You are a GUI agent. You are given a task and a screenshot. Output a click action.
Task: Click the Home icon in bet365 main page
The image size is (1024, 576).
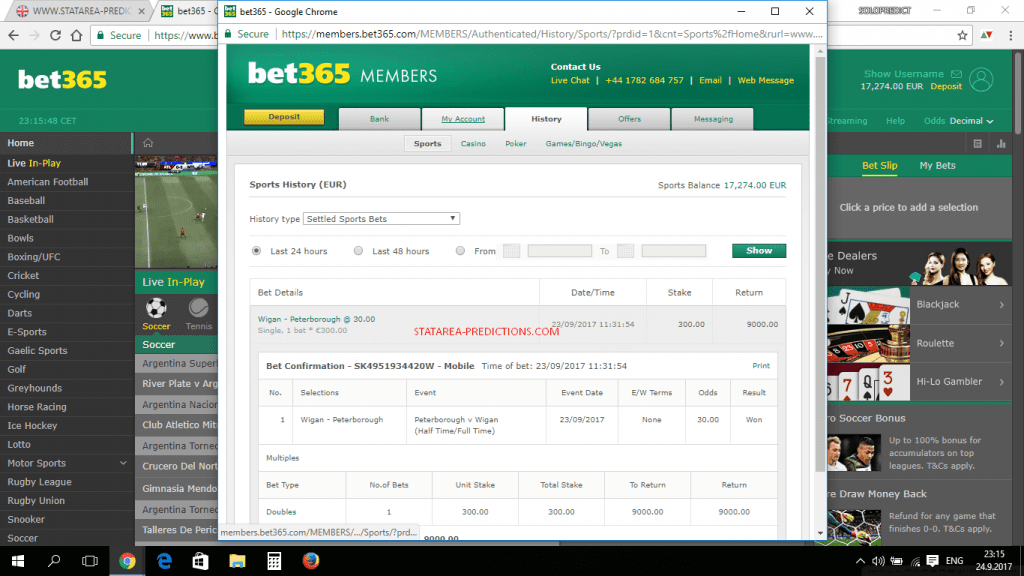tap(148, 143)
